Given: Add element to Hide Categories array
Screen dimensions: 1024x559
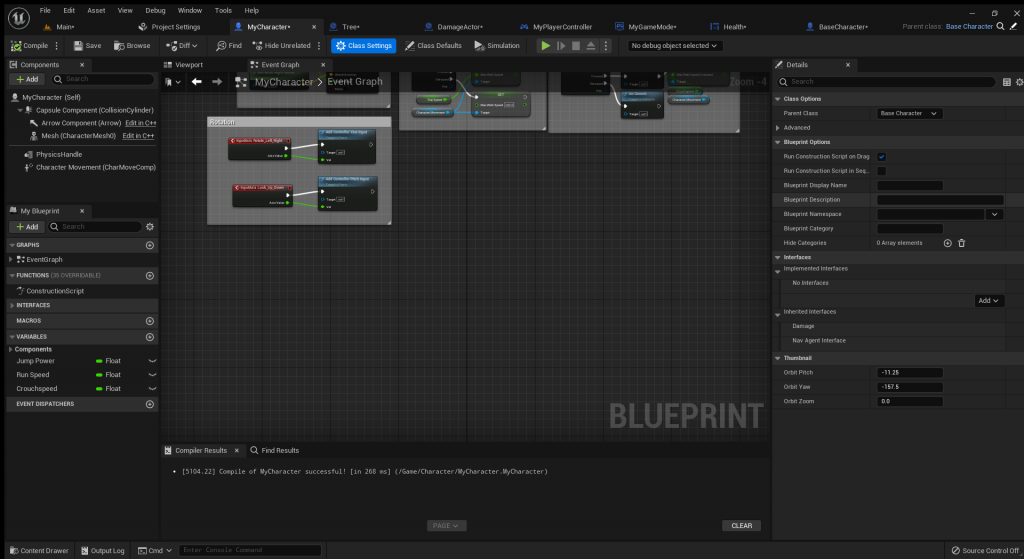Looking at the screenshot, I should (x=948, y=243).
